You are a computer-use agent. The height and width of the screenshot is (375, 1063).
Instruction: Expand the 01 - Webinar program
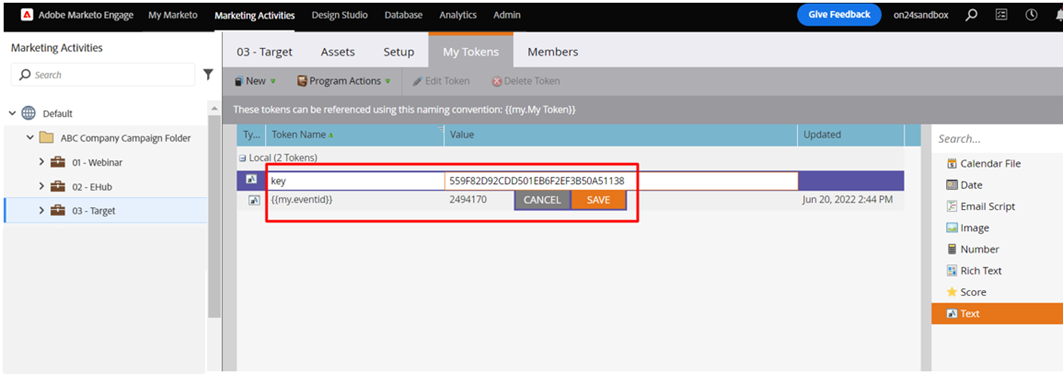click(x=41, y=162)
